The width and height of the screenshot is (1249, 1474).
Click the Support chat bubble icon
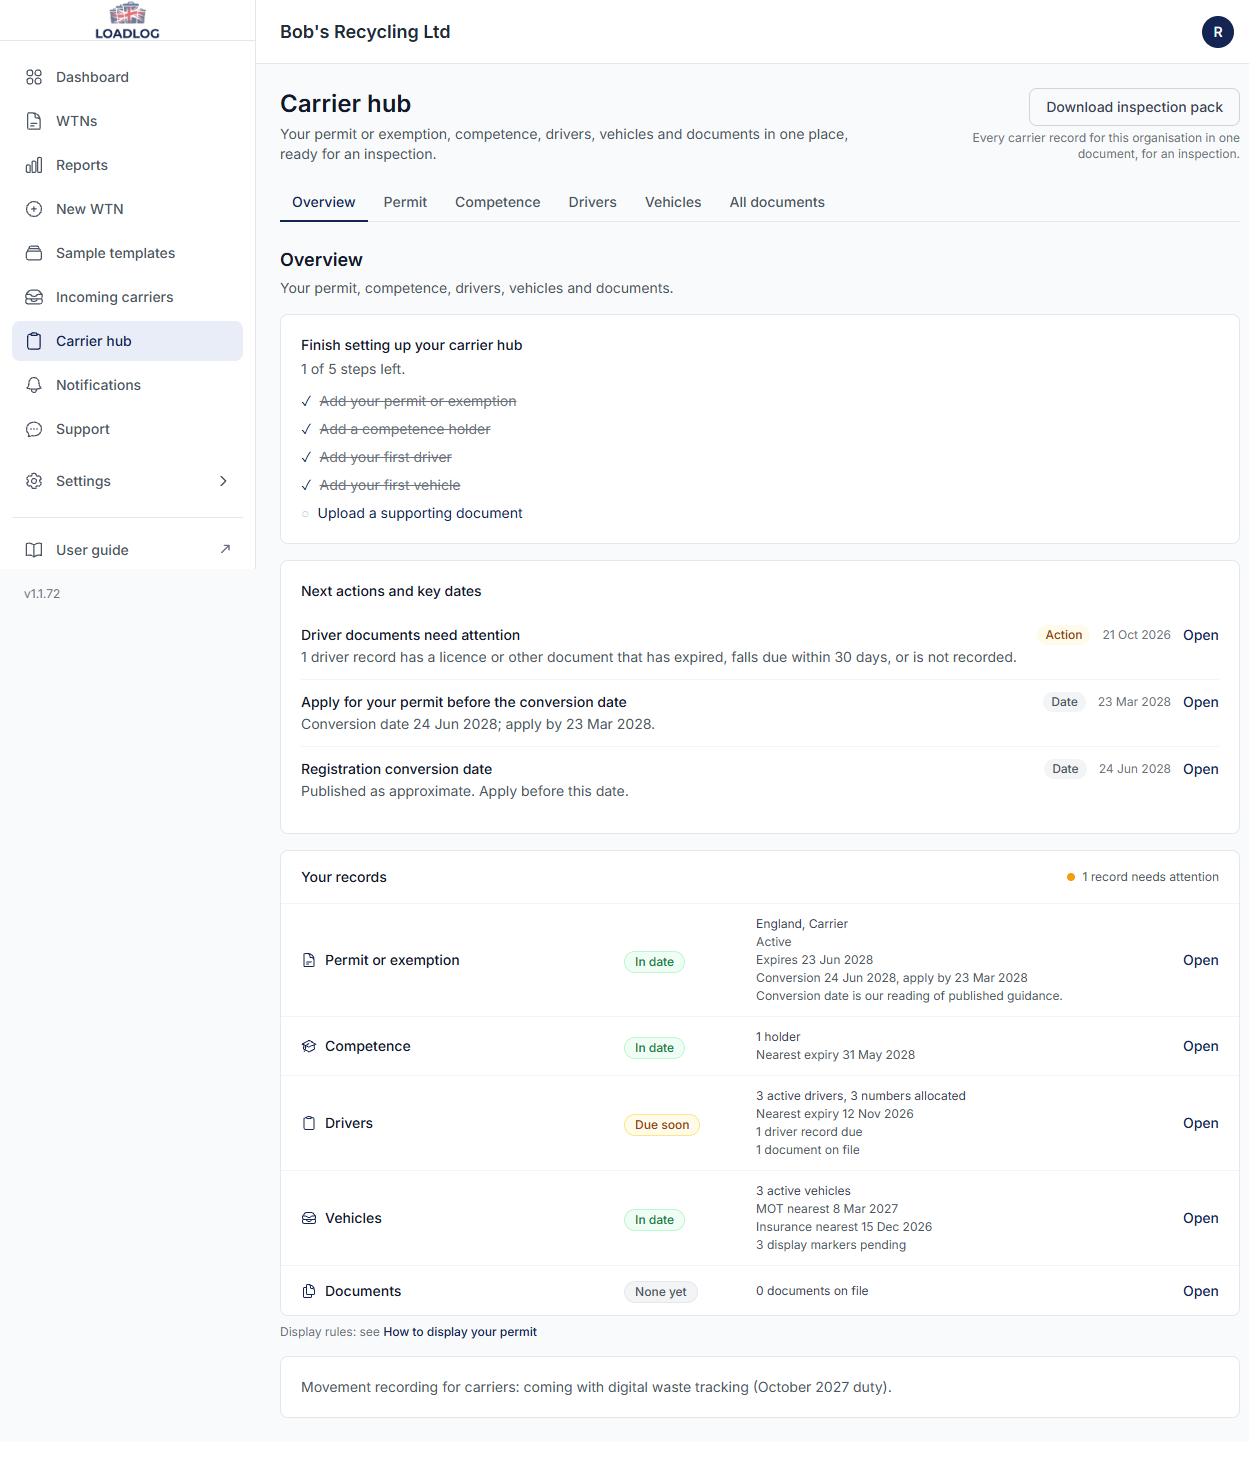[34, 429]
